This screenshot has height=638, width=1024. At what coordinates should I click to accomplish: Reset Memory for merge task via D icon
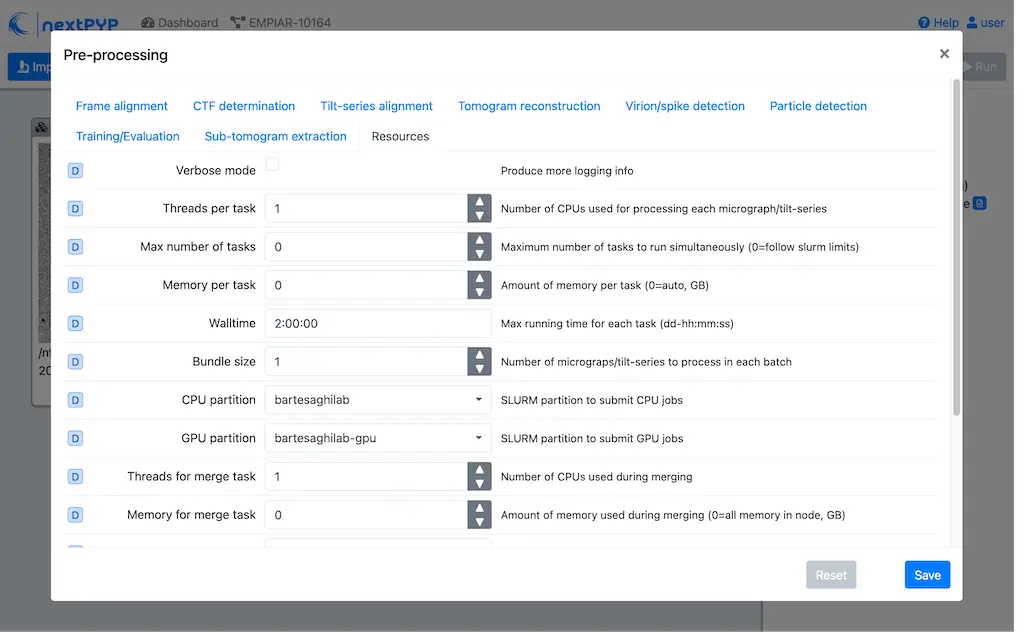coord(75,515)
